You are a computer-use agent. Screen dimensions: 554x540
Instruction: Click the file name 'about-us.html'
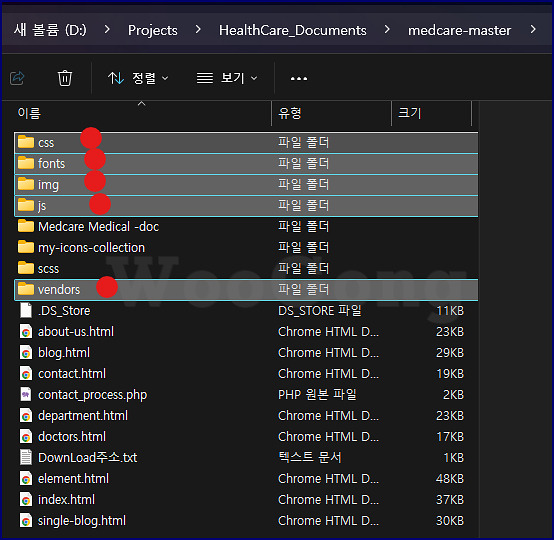[x=76, y=331]
